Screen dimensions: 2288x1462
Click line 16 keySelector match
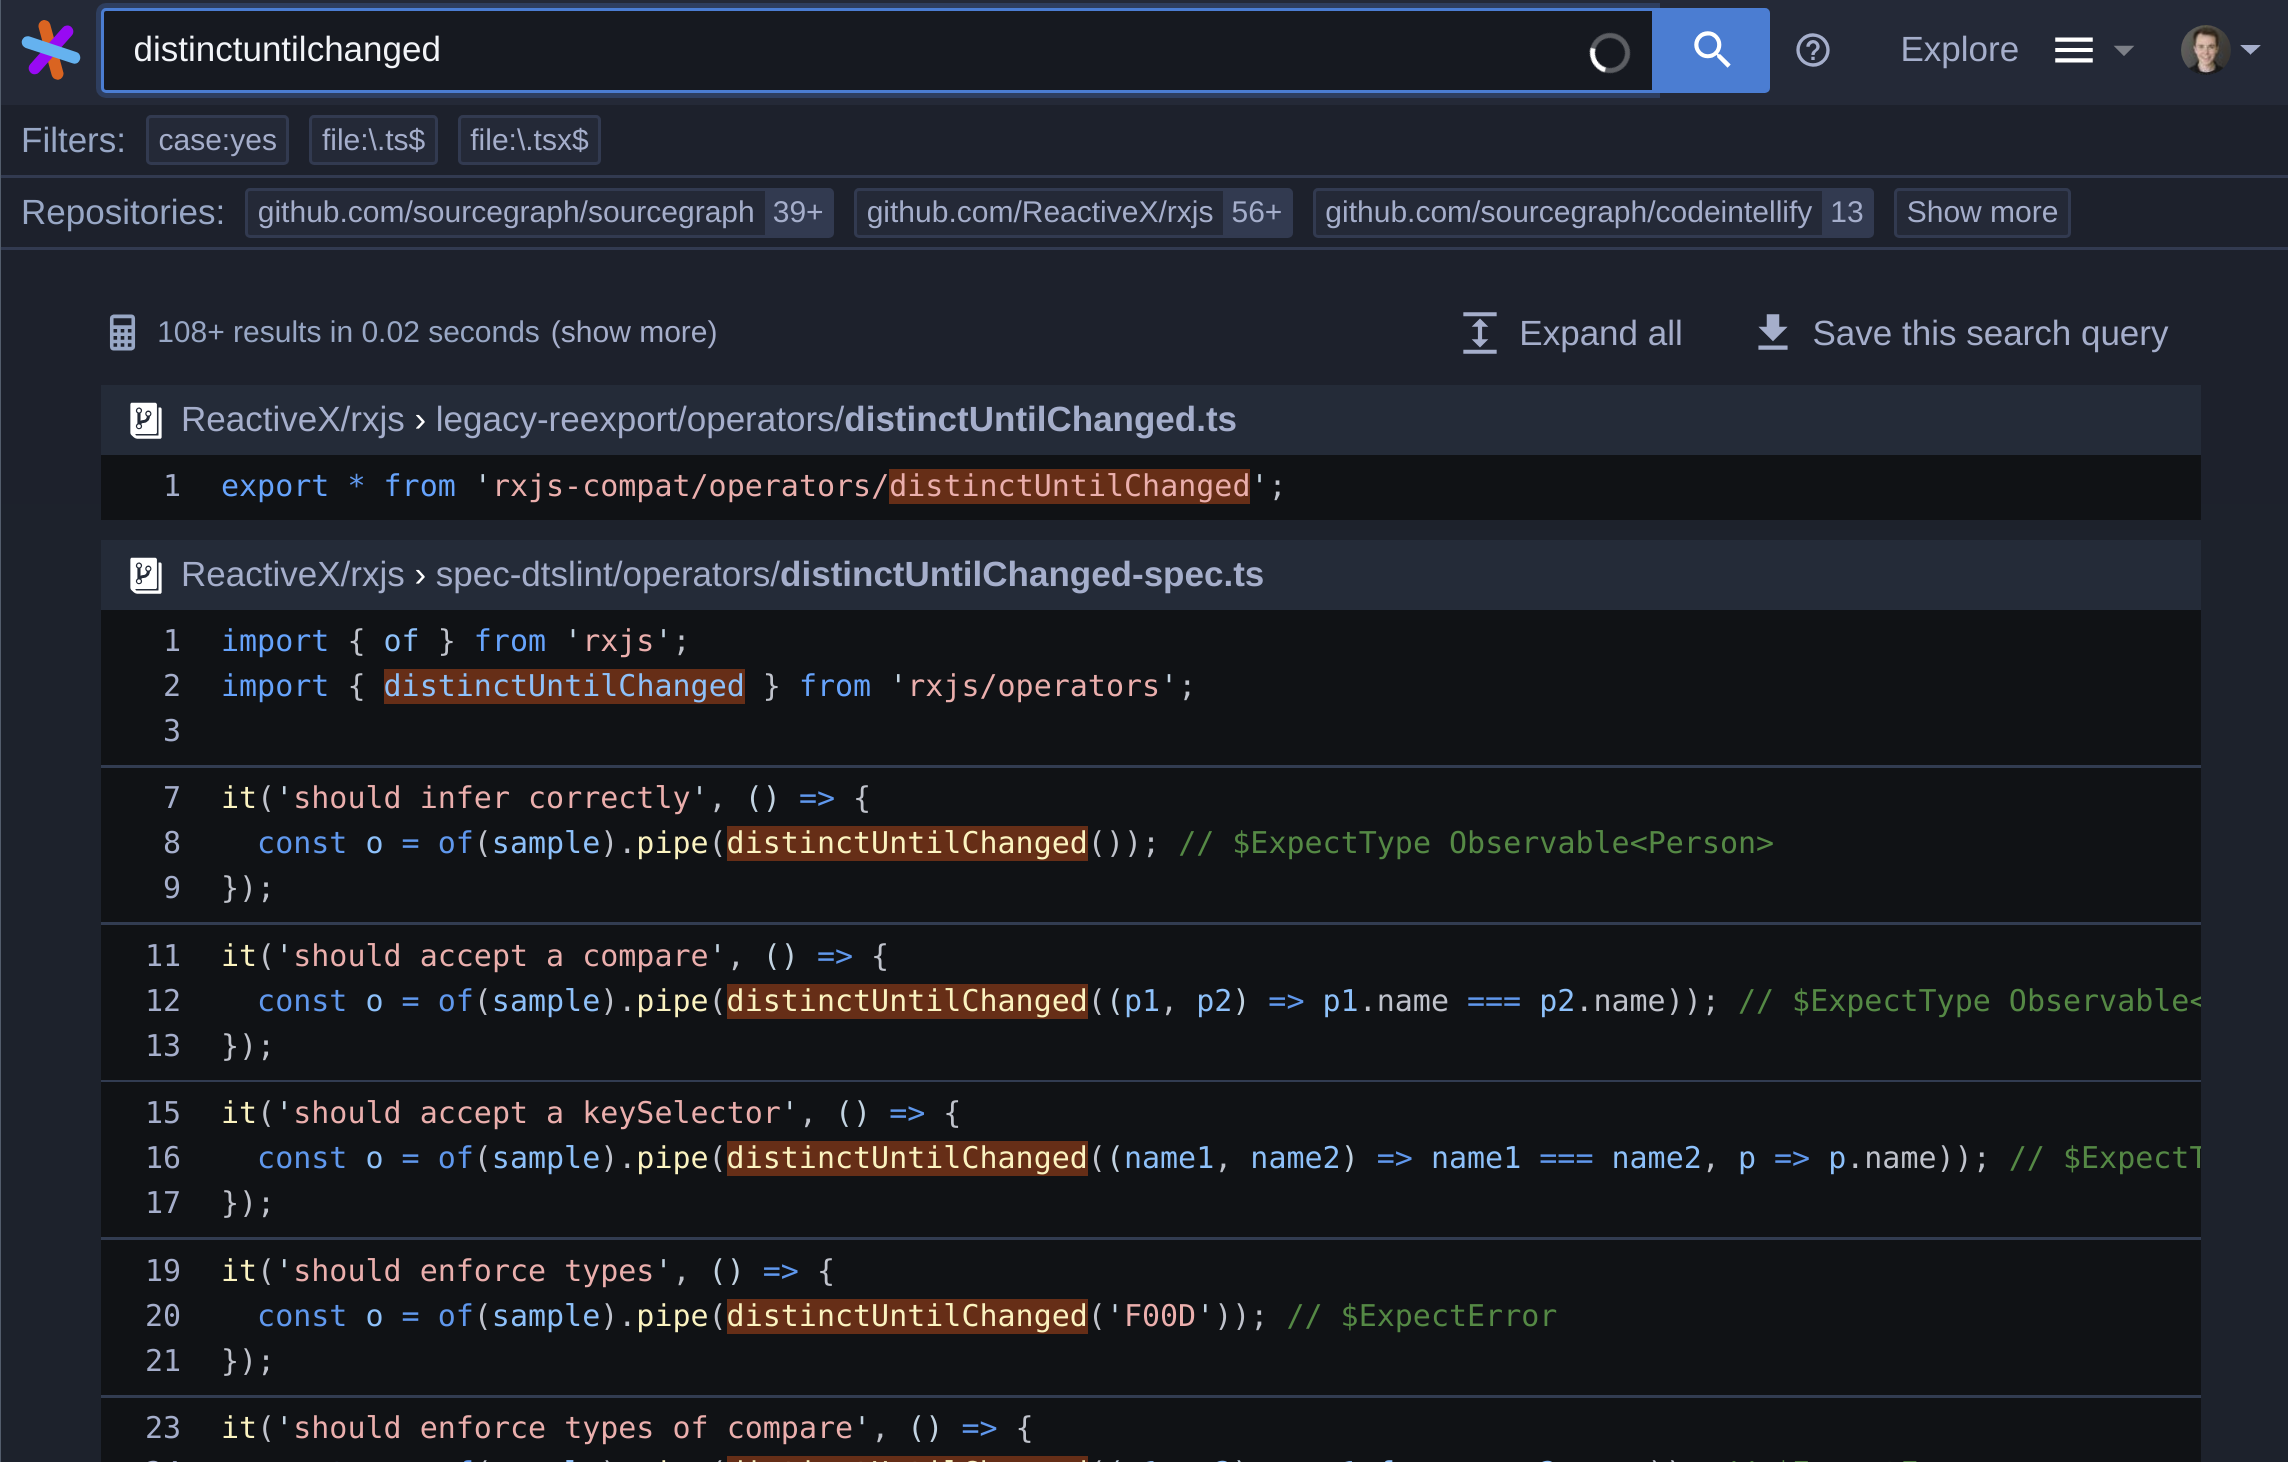906,1159
